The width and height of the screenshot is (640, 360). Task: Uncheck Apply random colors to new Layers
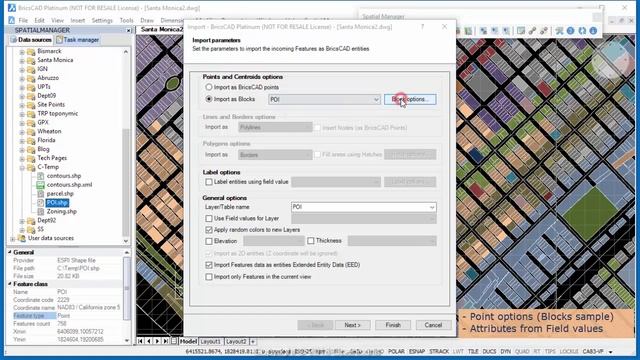(x=209, y=230)
